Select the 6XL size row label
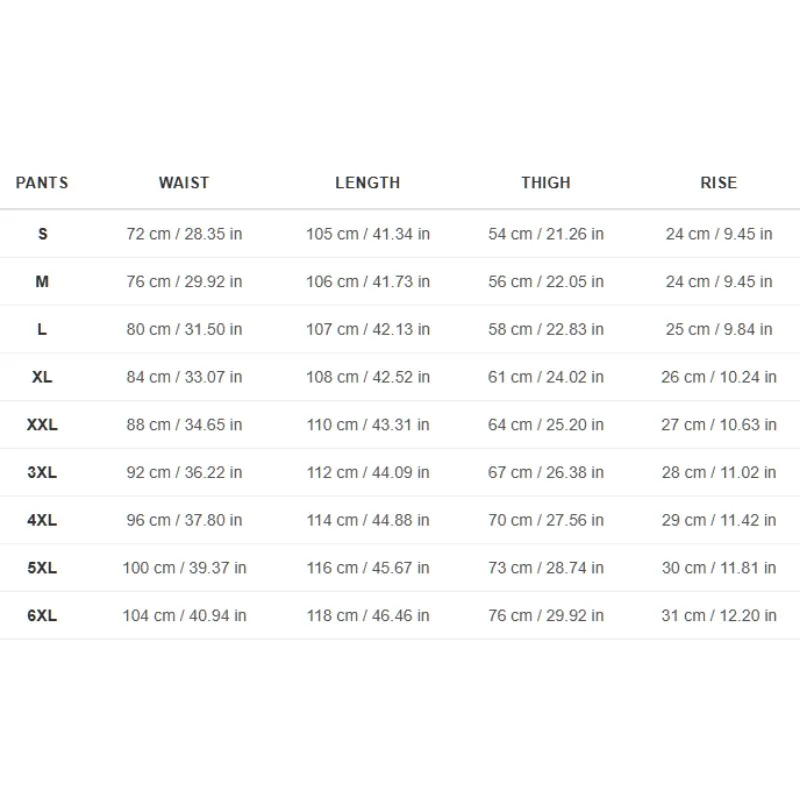The width and height of the screenshot is (800, 800). [42, 616]
